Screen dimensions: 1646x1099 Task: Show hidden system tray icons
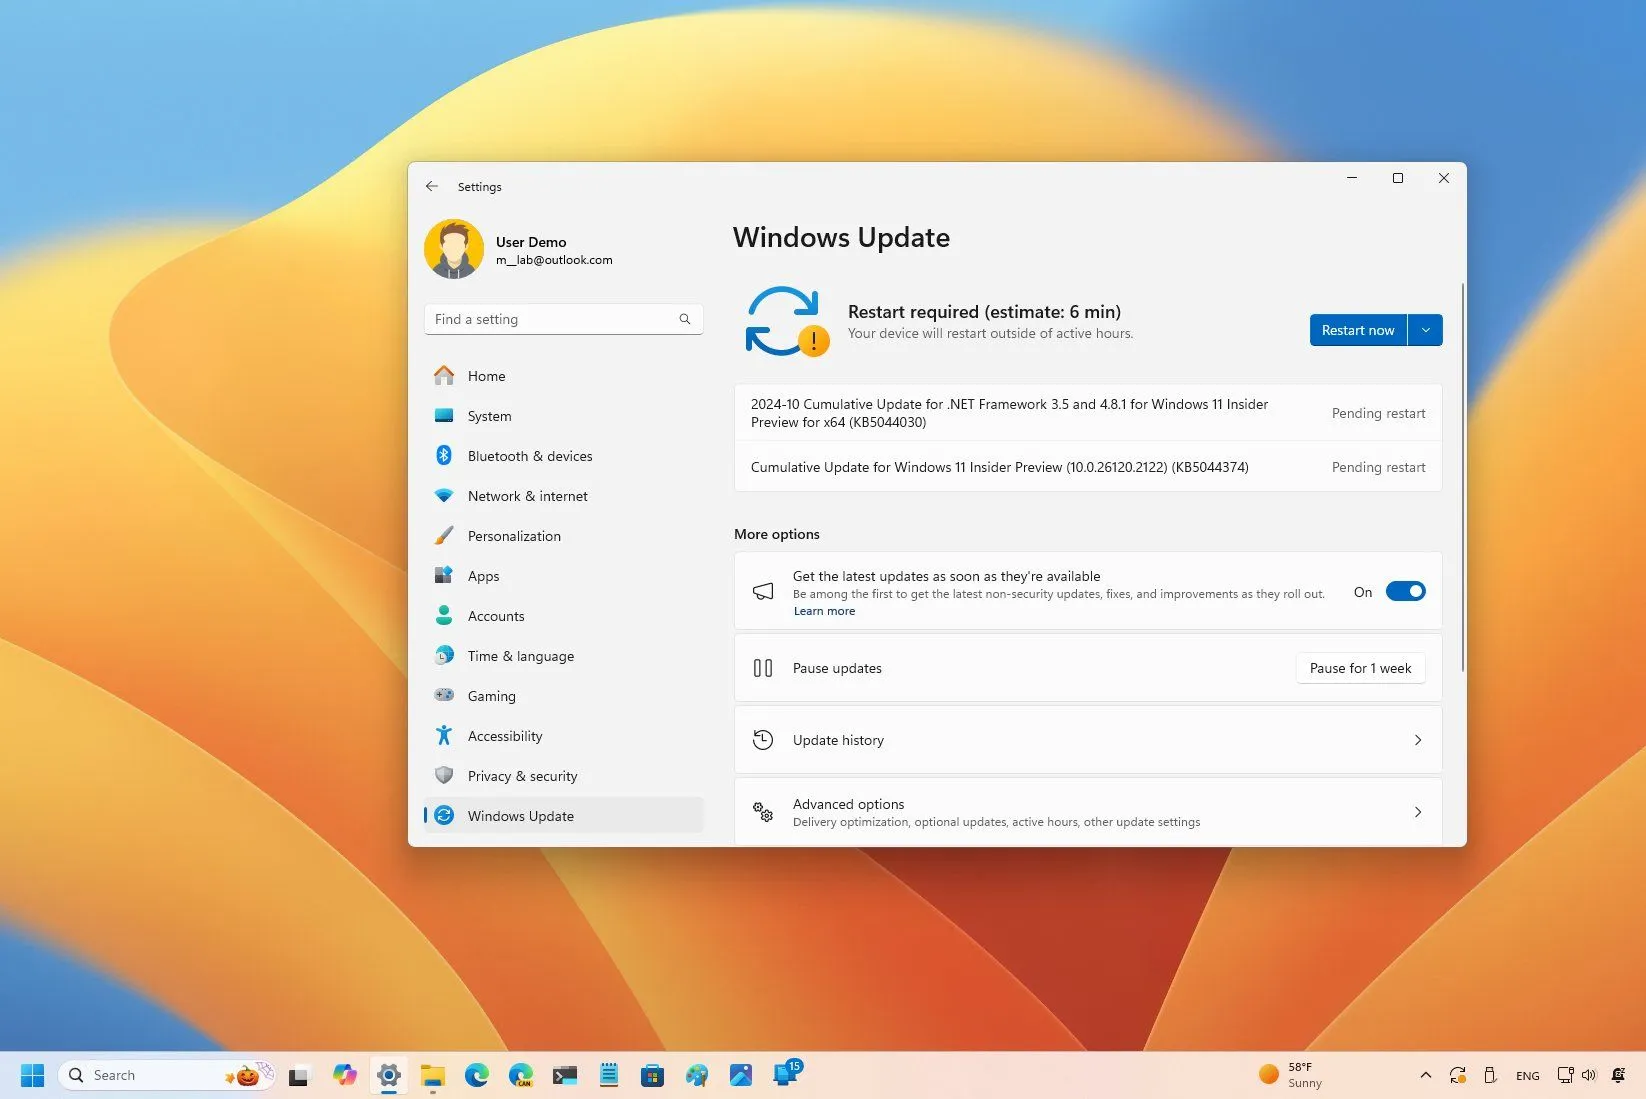pos(1425,1076)
